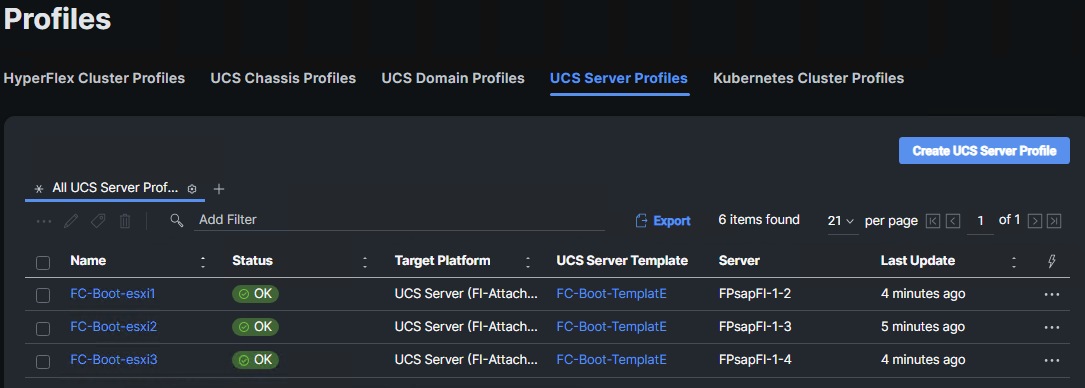Click Target Platform cell in FC-Boot-esxi1 row
Viewport: 1085px width, 388px height.
click(466, 294)
